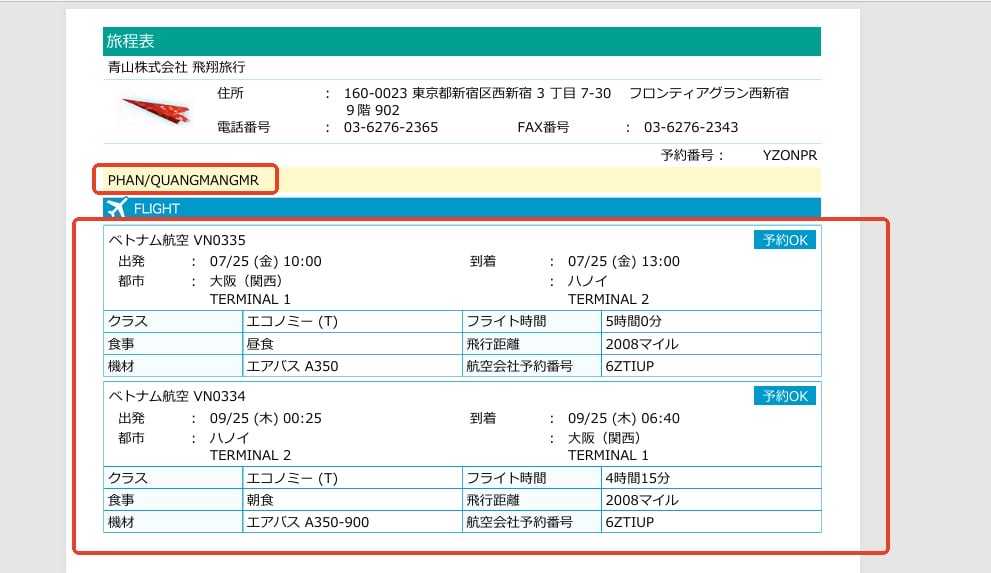
Task: Click the FLIGHT label in the blue section bar
Action: coord(156,209)
